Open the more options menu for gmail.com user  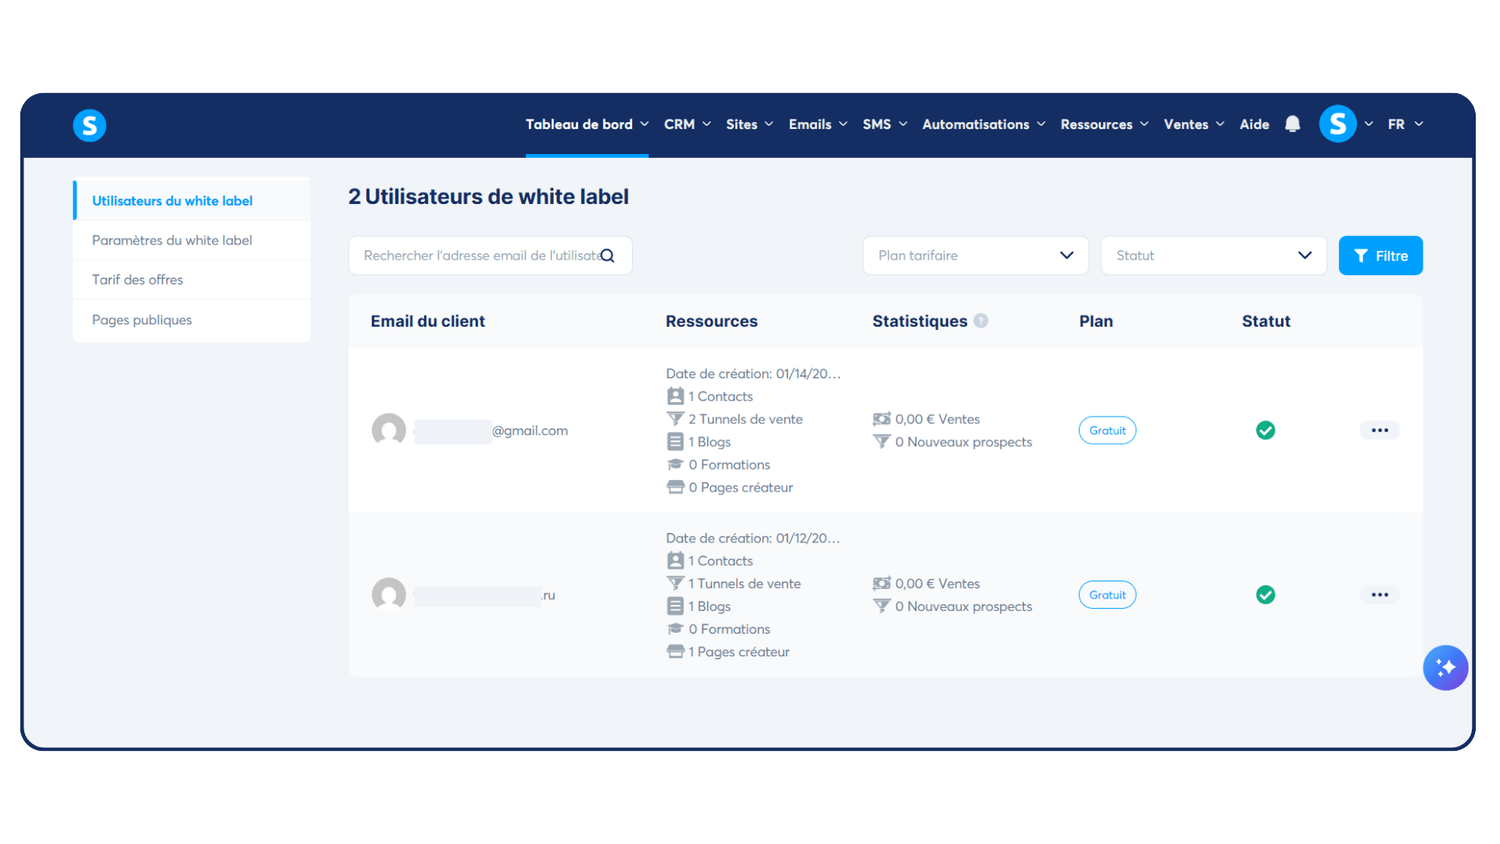[x=1380, y=430]
